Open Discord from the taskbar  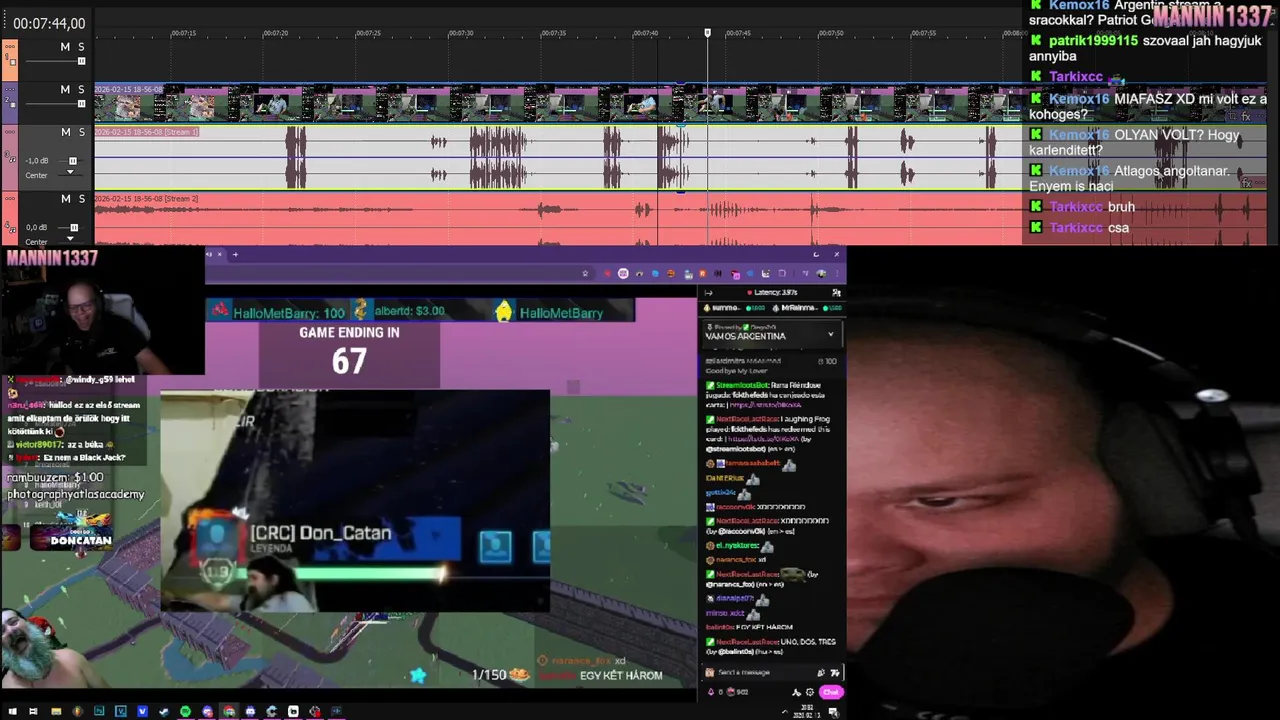click(250, 712)
